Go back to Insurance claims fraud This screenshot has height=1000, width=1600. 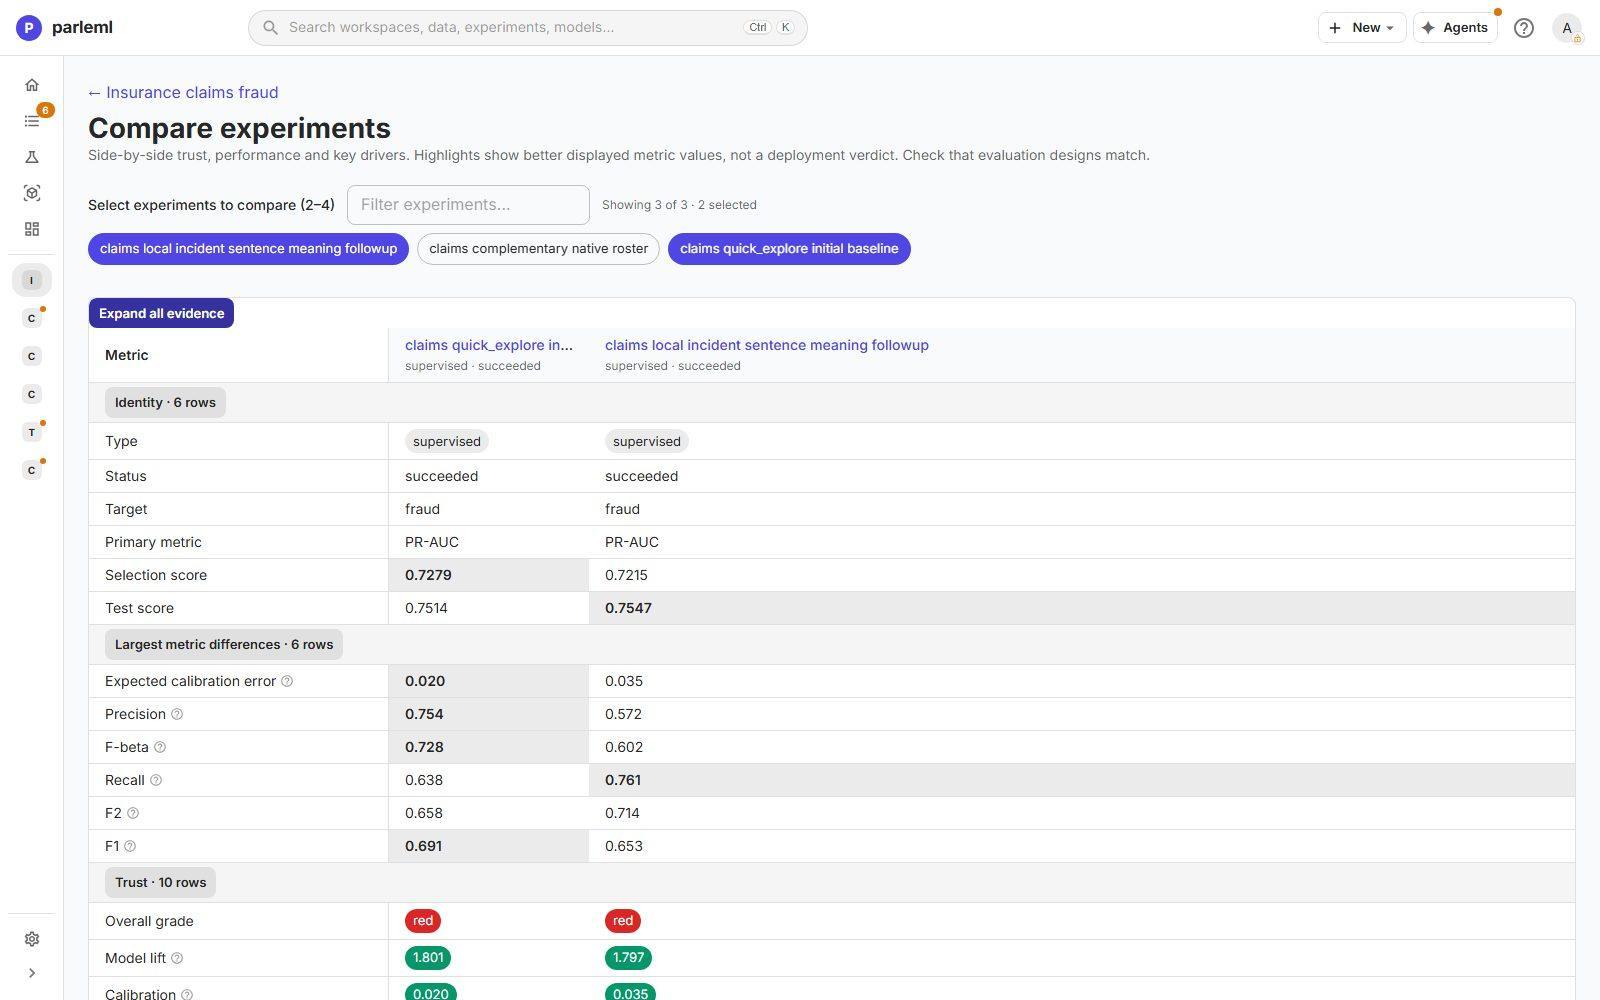click(183, 92)
